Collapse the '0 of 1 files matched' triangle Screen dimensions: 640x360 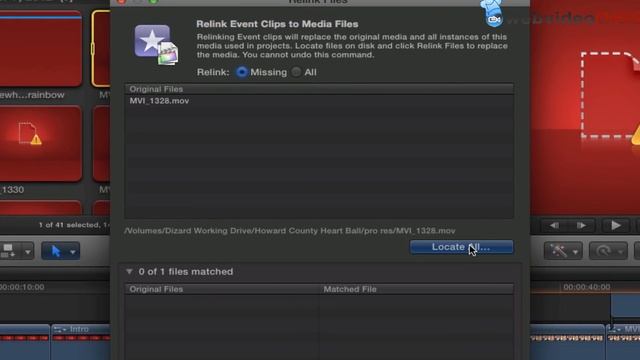click(129, 271)
